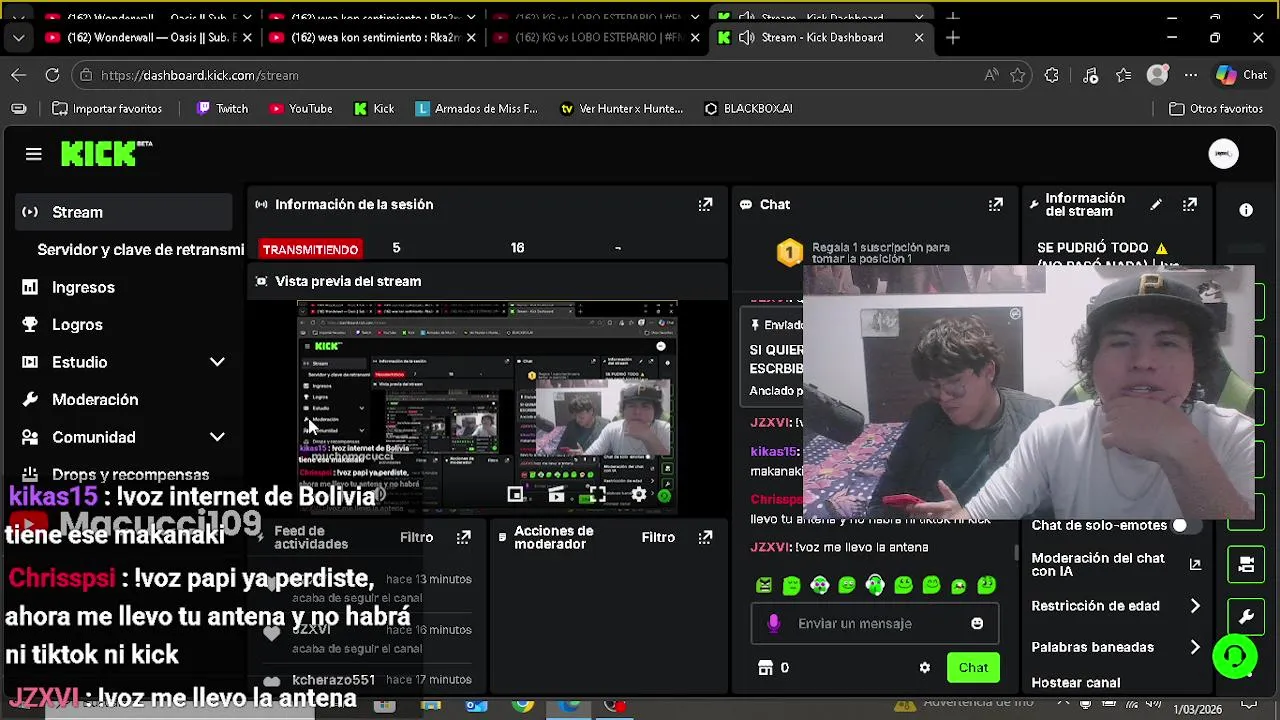Open chat settings gear icon
This screenshot has height=720, width=1280.
[x=925, y=667]
